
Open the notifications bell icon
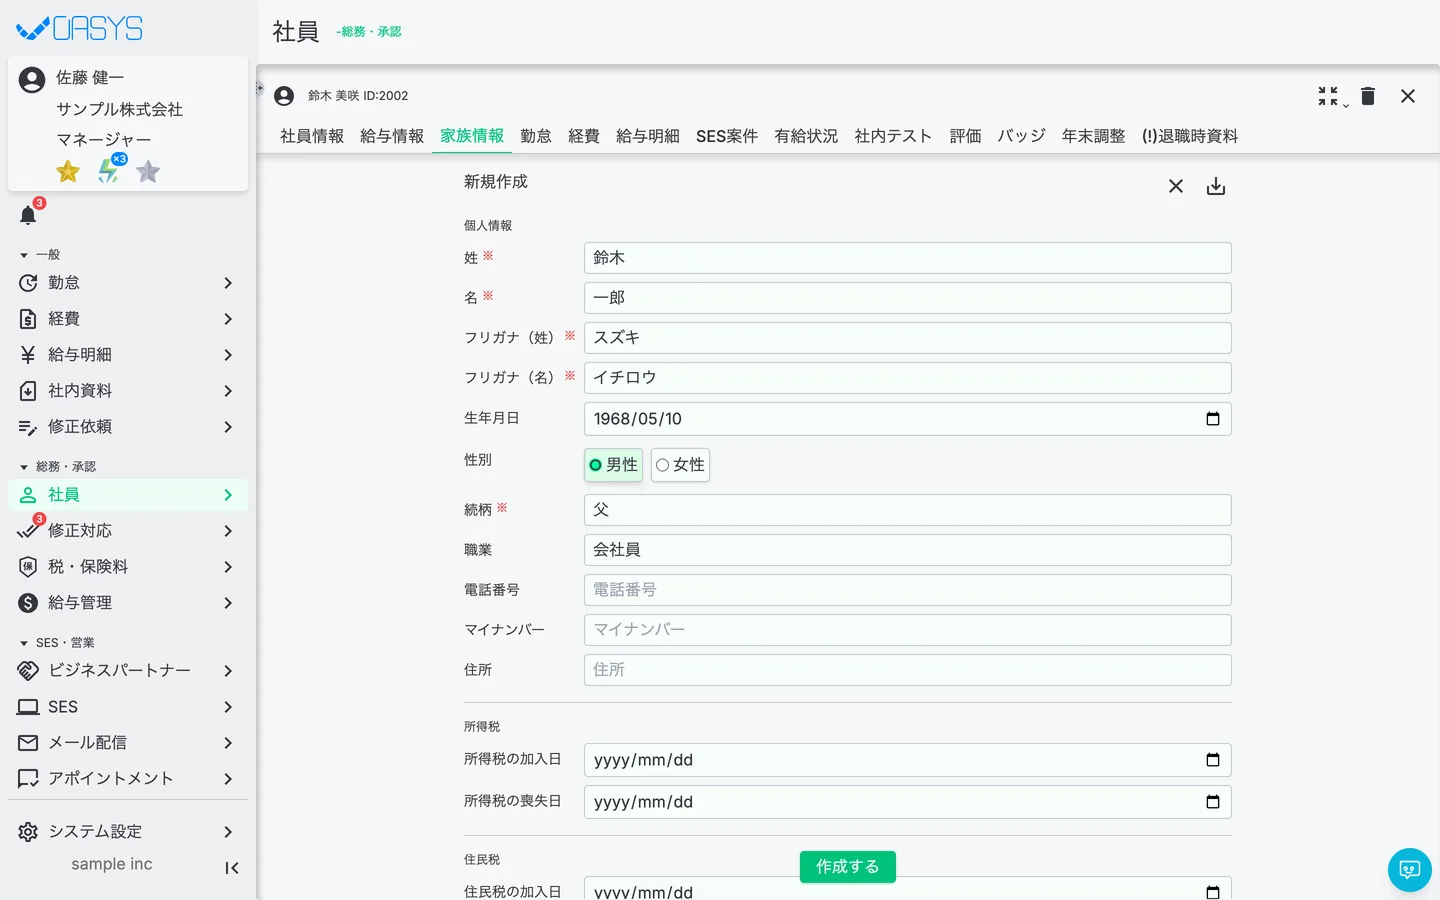pyautogui.click(x=28, y=215)
